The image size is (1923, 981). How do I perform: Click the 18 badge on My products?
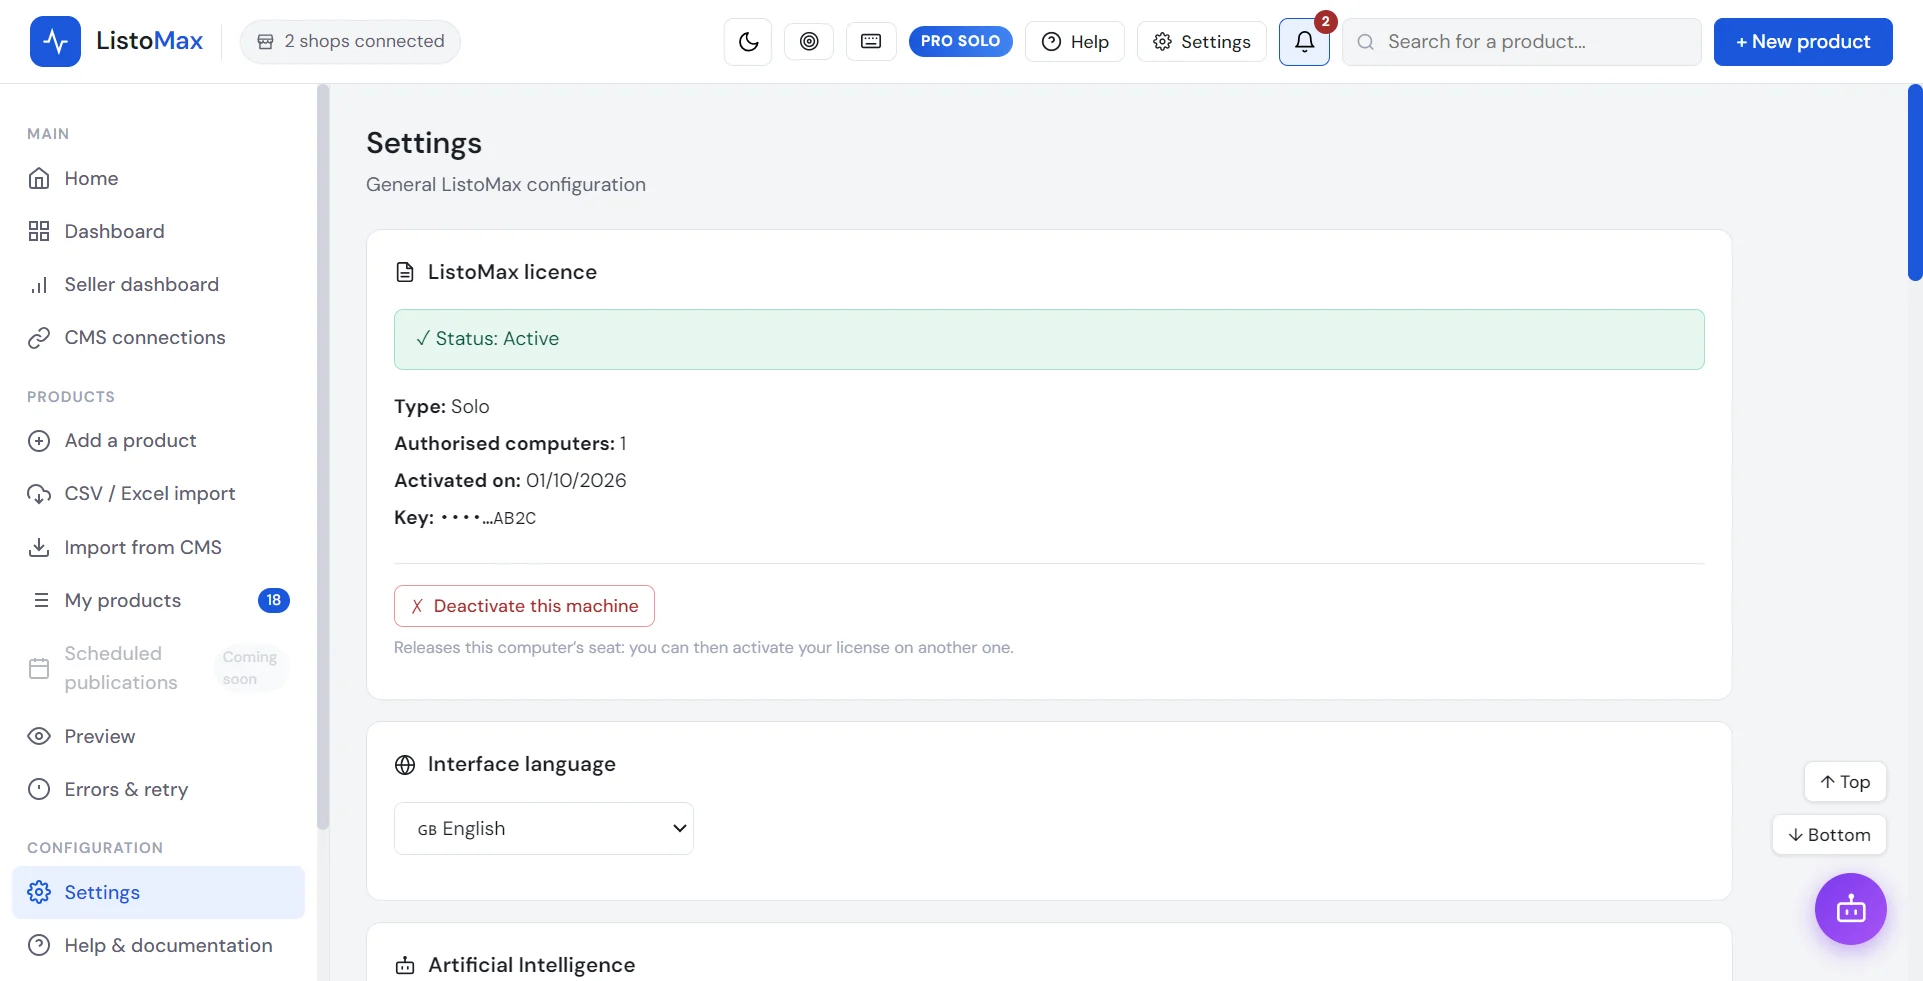click(273, 600)
